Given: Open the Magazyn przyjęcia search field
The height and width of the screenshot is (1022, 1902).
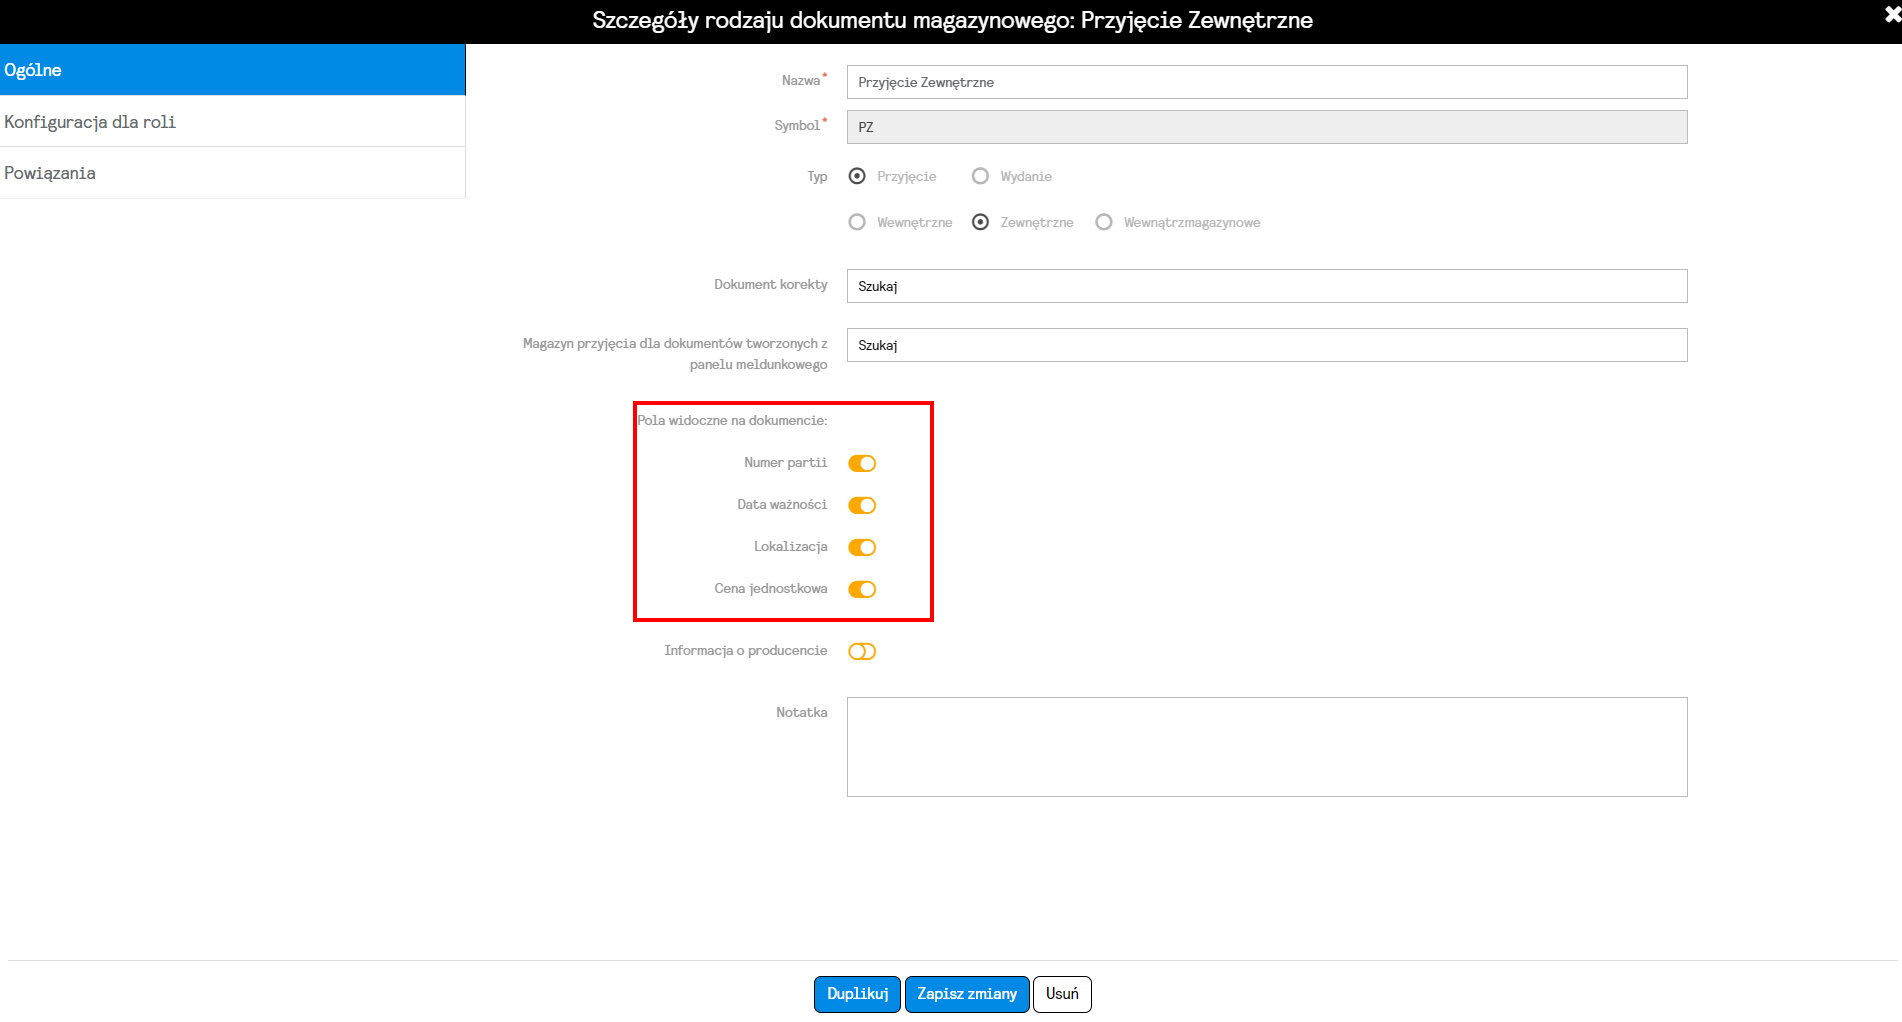Looking at the screenshot, I should click(x=1267, y=345).
